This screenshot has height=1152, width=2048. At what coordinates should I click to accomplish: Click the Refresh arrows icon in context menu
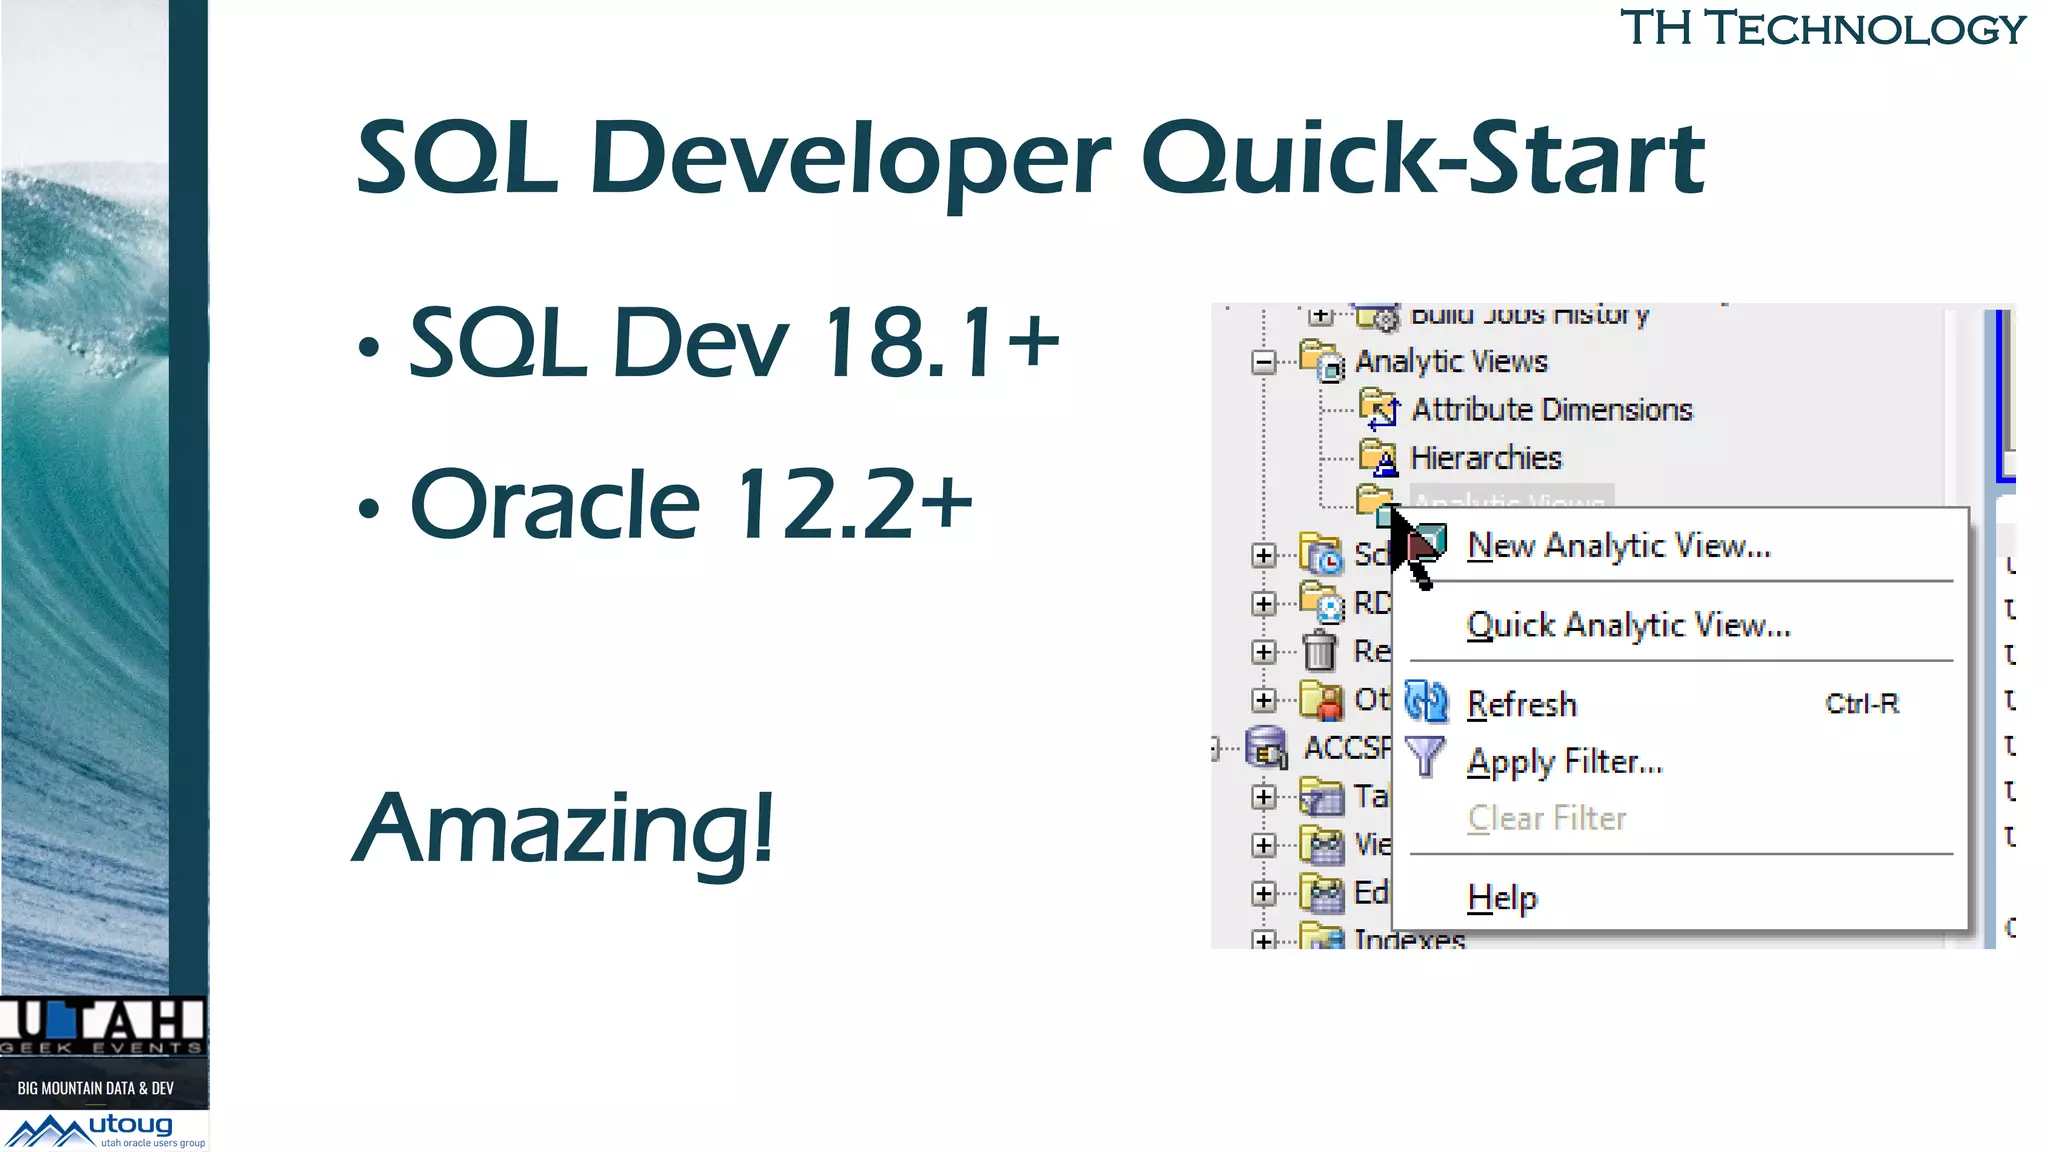click(1427, 702)
